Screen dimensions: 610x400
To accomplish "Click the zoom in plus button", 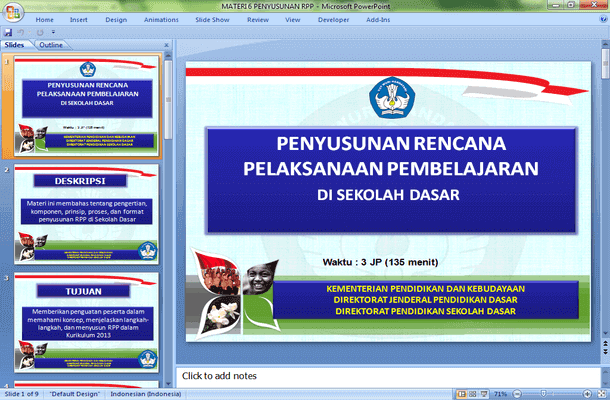I will point(587,394).
